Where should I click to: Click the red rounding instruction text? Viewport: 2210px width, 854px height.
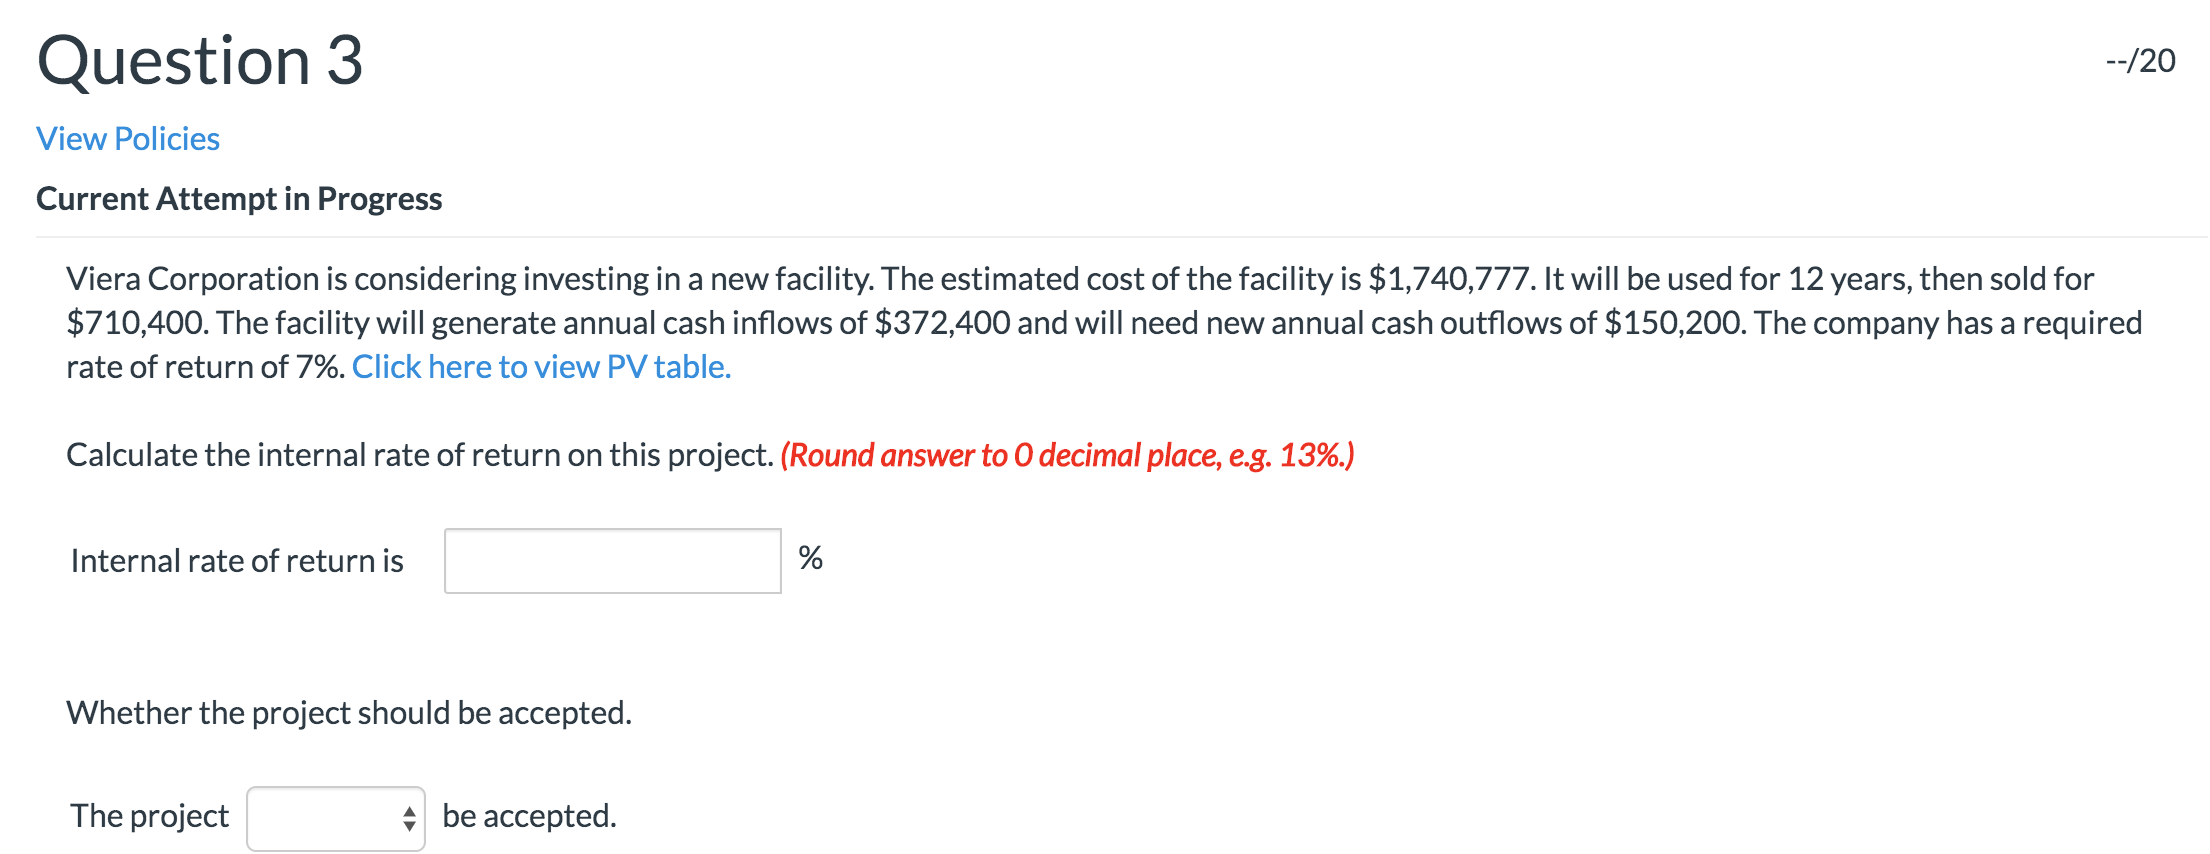pyautogui.click(x=1065, y=456)
